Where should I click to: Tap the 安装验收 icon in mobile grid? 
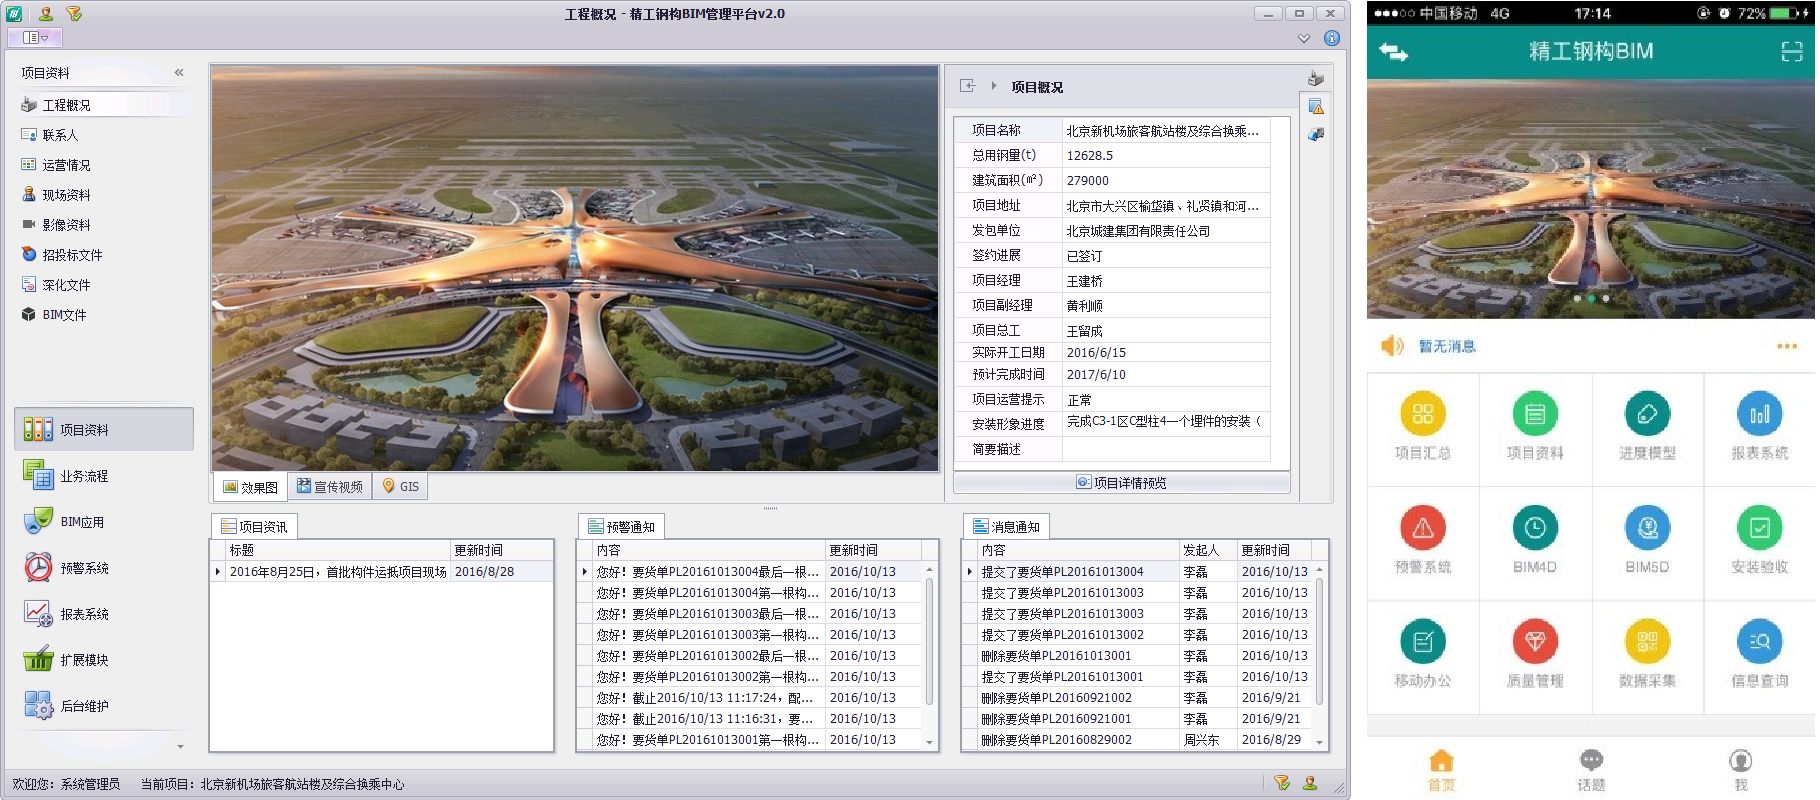[x=1760, y=528]
